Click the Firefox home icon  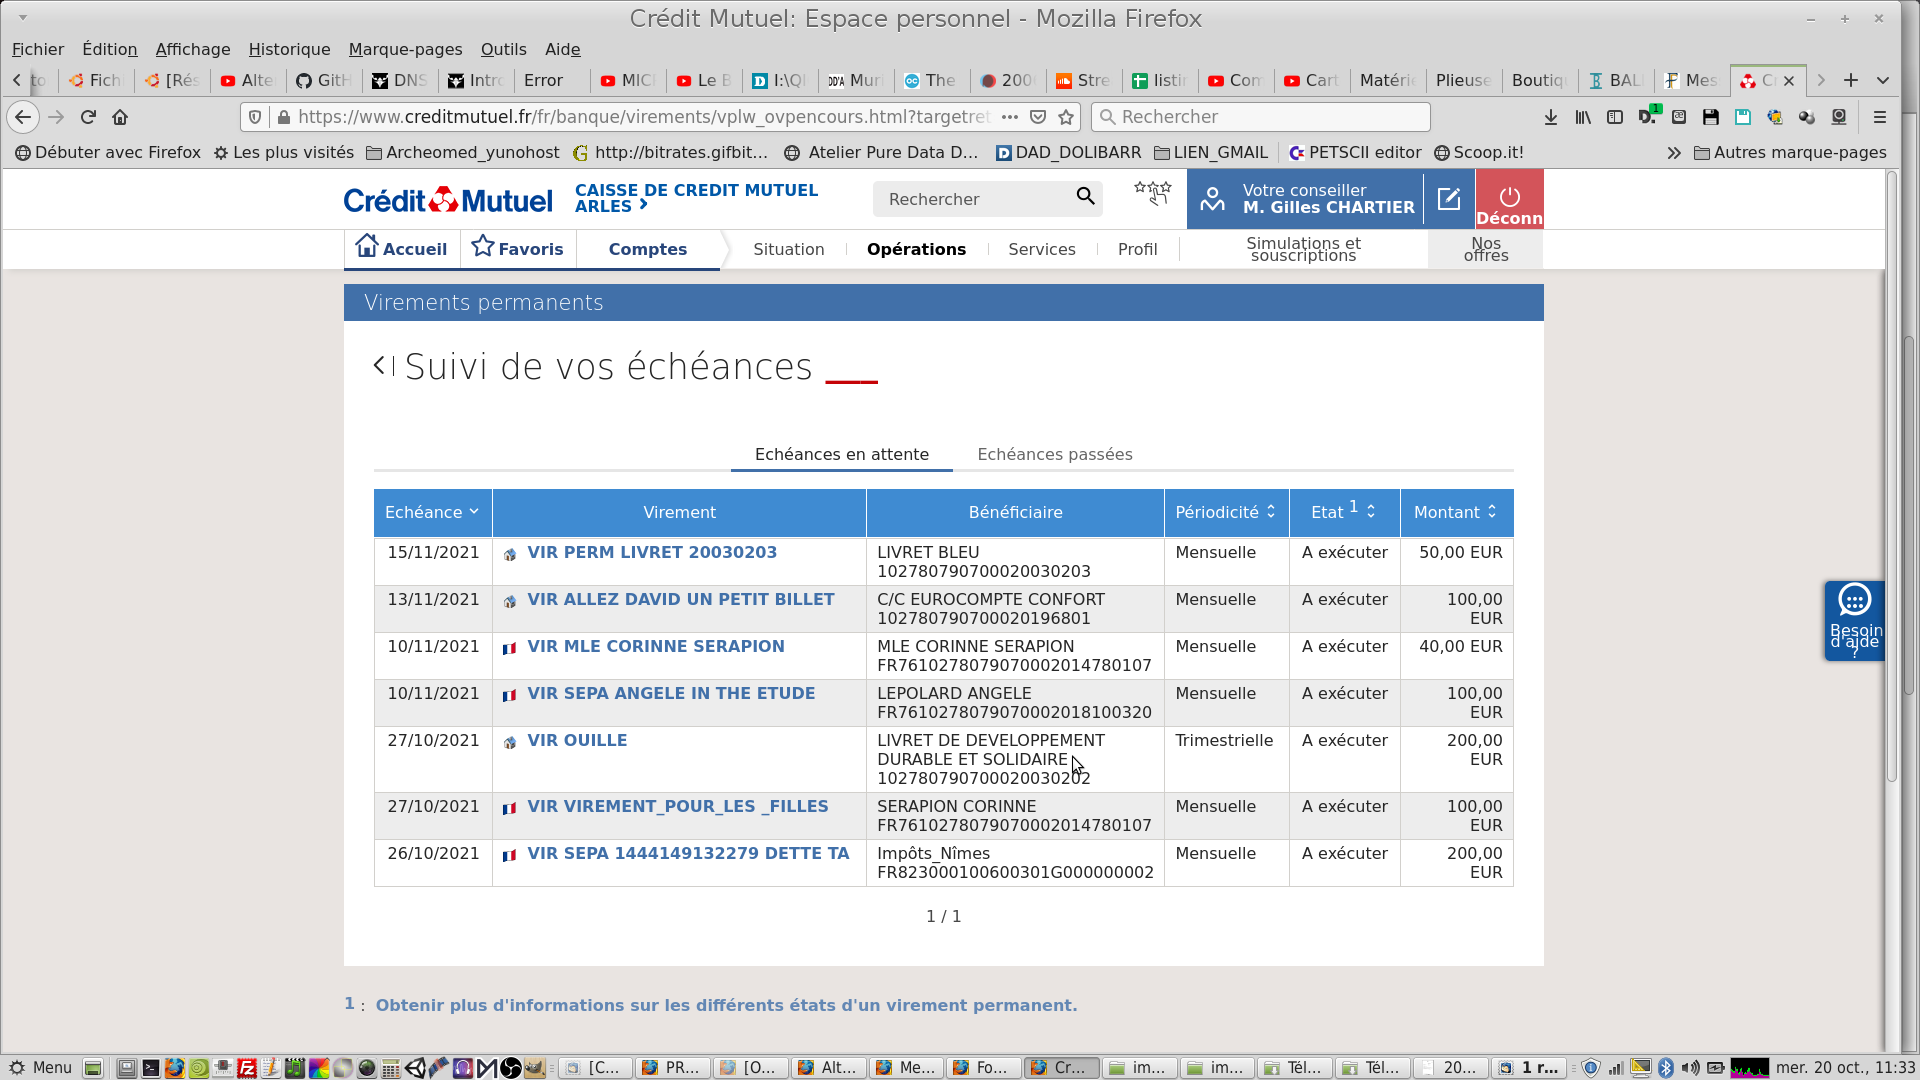click(x=120, y=117)
